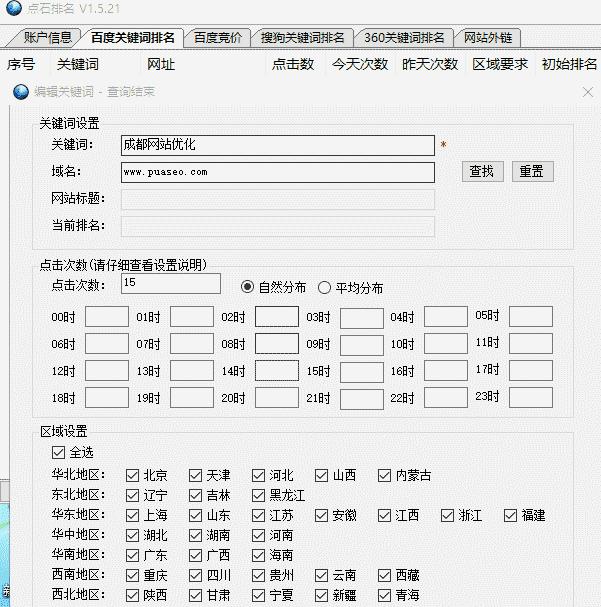
Task: Open the 搜狗关键词排名 tab
Action: [x=303, y=38]
